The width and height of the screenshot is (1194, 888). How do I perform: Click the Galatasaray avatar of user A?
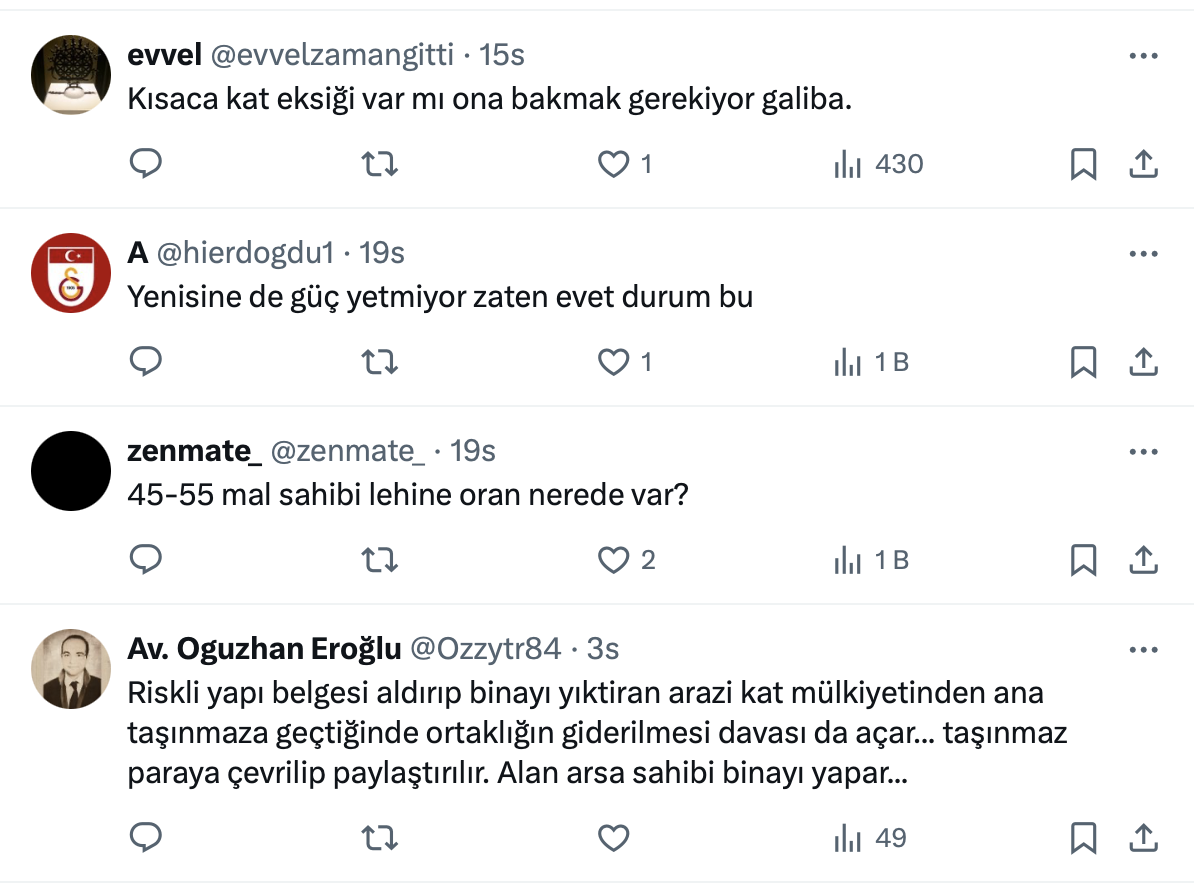click(70, 273)
